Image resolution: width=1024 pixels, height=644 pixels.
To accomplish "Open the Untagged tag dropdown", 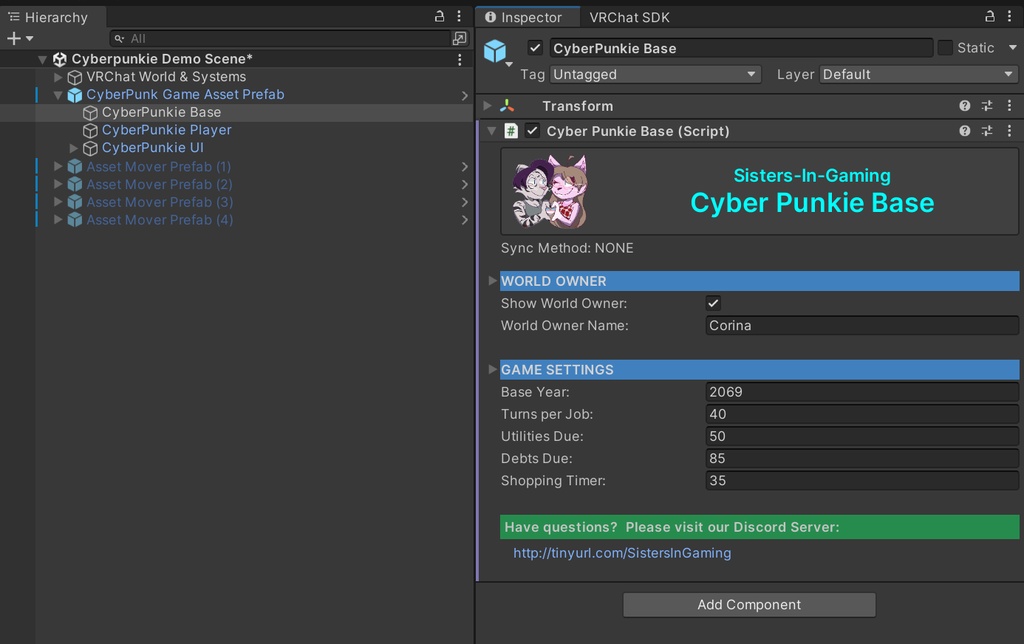I will 654,74.
